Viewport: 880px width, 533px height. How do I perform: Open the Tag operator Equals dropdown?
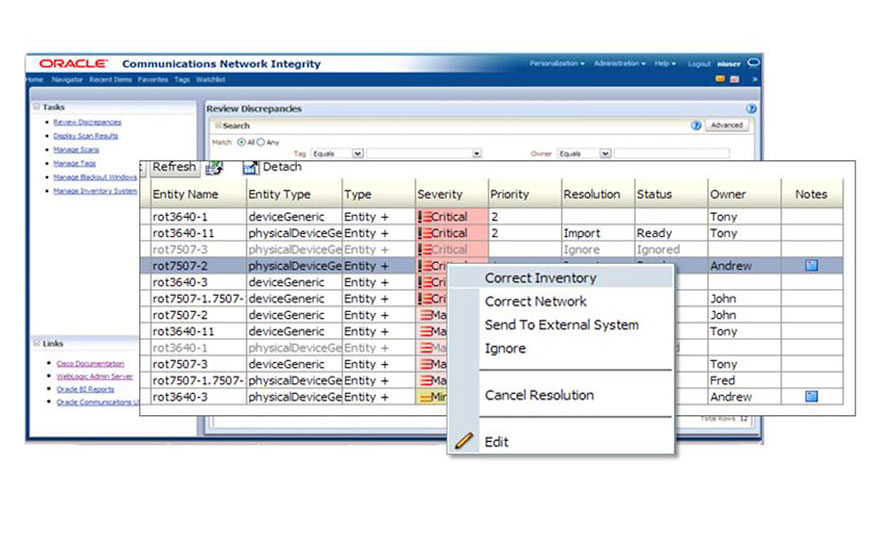337,153
